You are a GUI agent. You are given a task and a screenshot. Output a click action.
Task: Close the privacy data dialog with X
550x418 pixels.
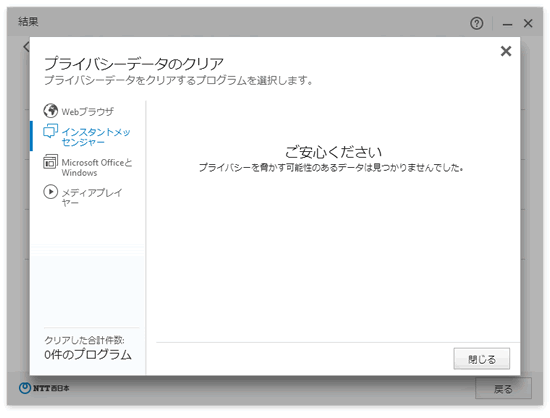(505, 51)
